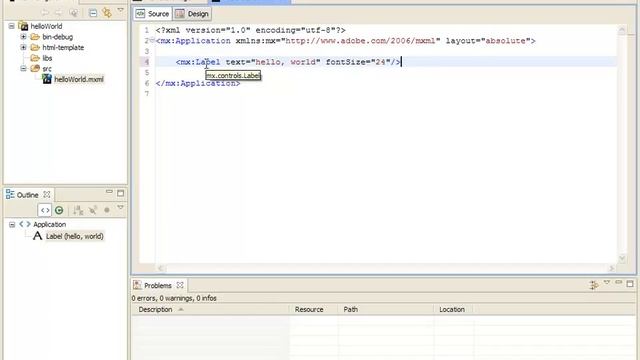Expand the html-template folder
640x360 pixels.
point(23,47)
